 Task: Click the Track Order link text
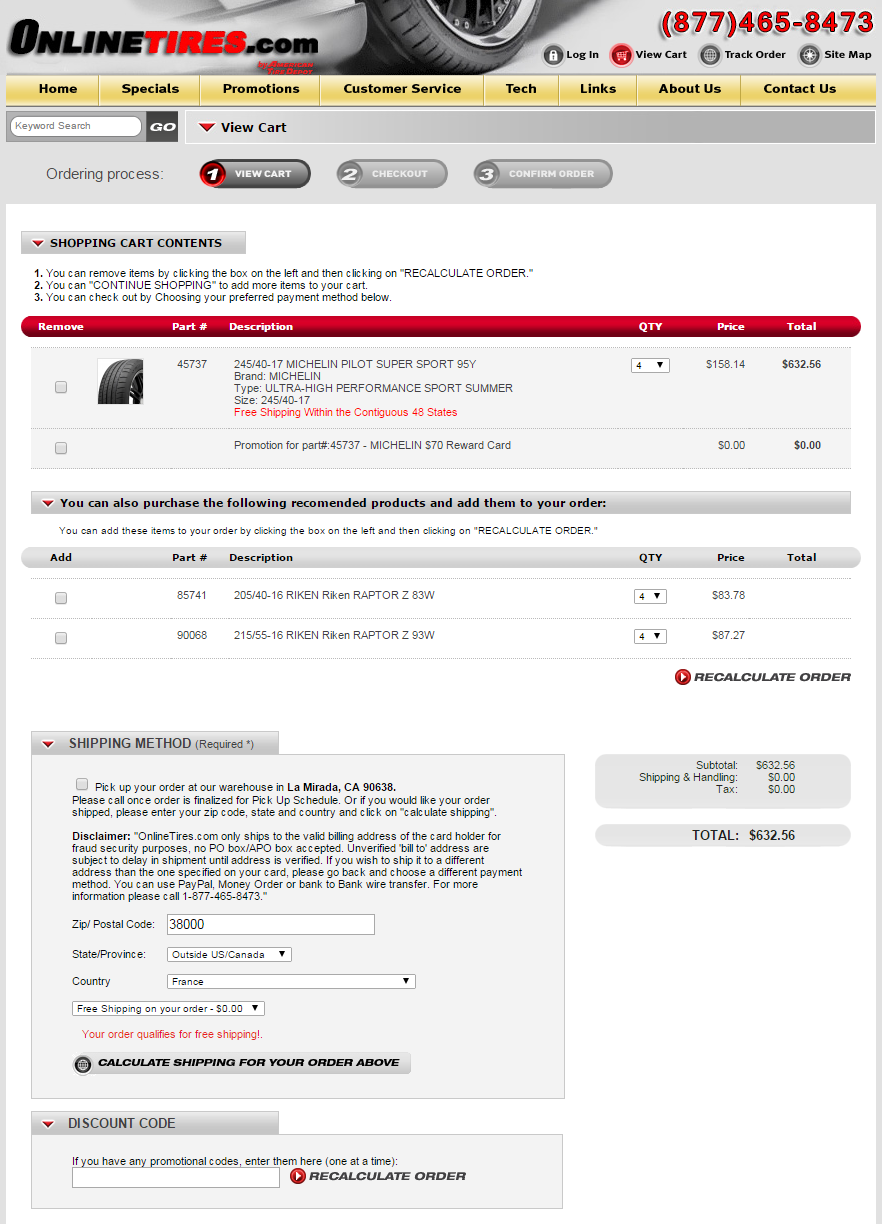[755, 55]
